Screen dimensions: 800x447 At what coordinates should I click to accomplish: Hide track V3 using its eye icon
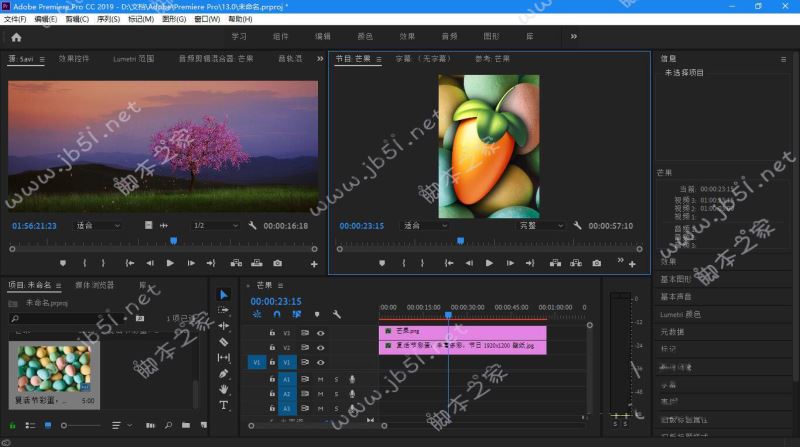click(x=321, y=331)
